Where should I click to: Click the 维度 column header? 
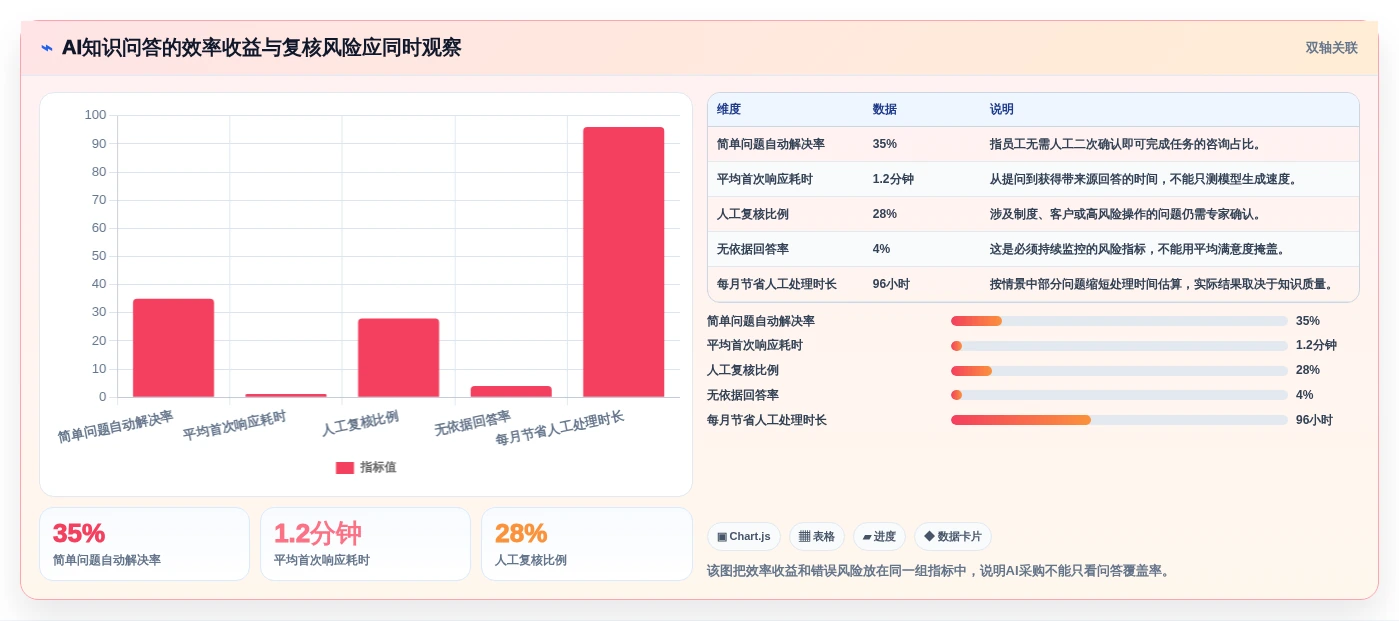pyautogui.click(x=729, y=109)
